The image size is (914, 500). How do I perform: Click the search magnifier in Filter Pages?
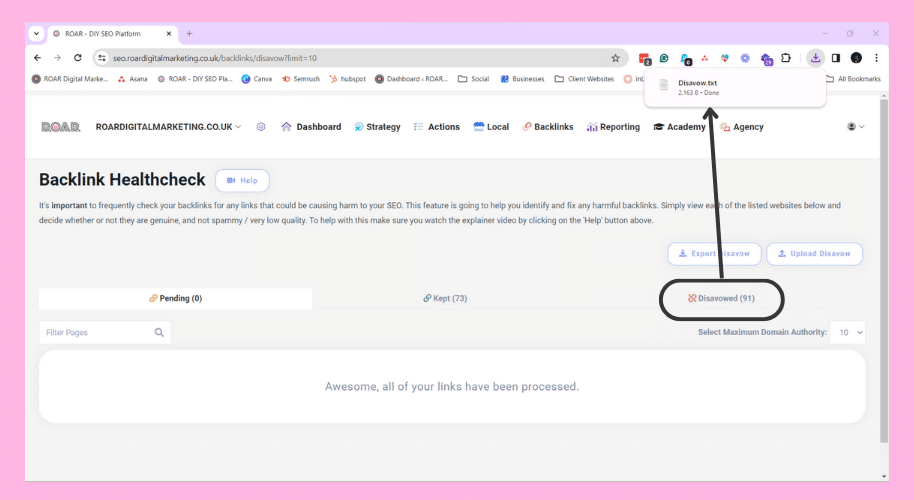(x=159, y=332)
